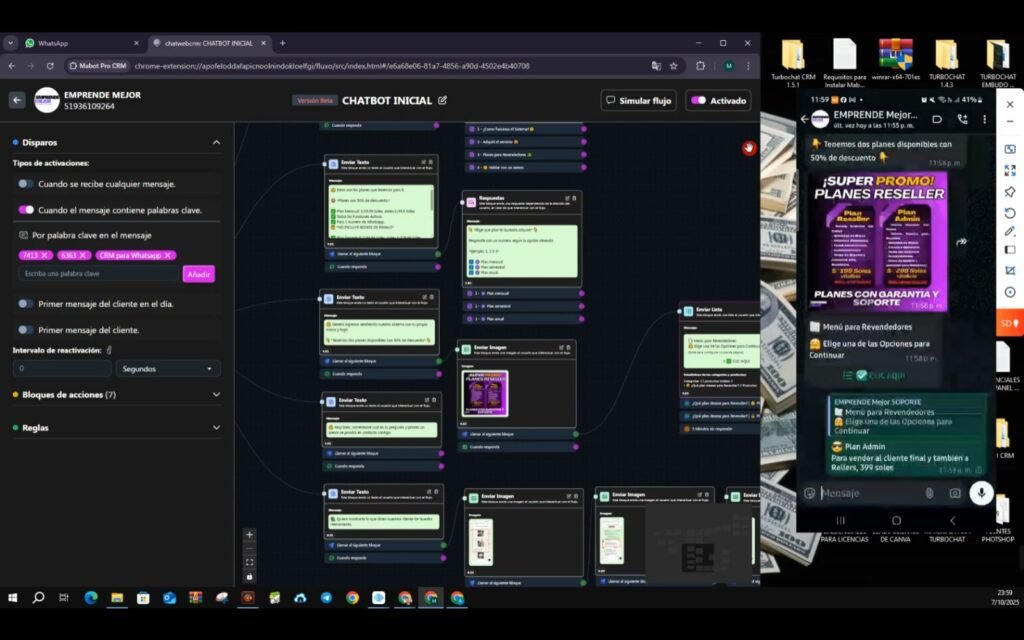Open the browser extensions puzzle icon

700,66
